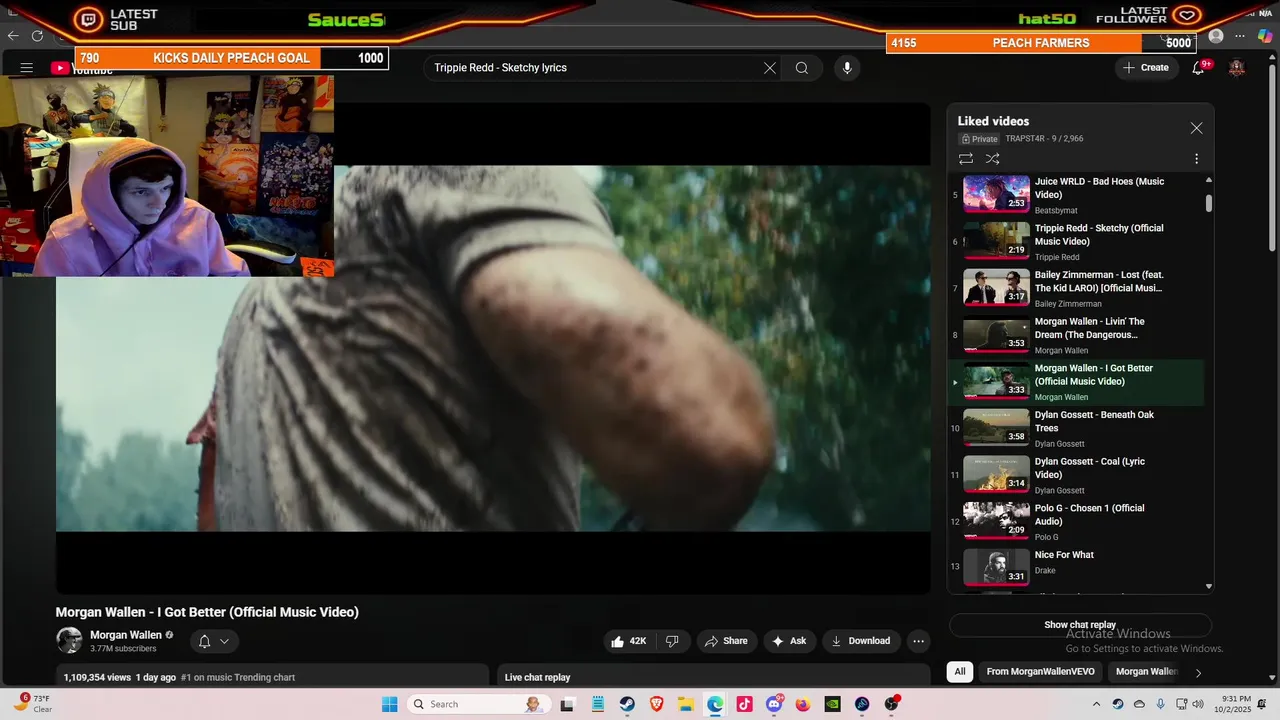Viewport: 1280px width, 720px height.
Task: Open more actions ellipsis beside Download
Action: coord(918,641)
